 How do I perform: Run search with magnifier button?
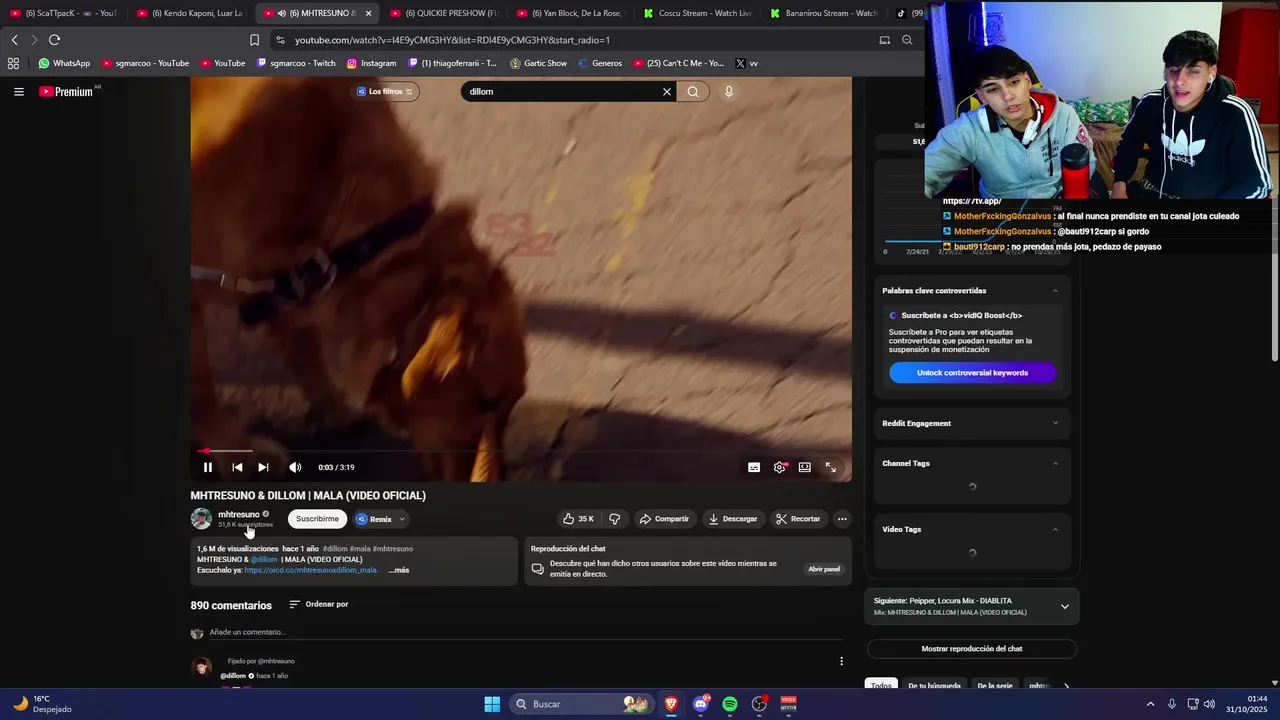[x=693, y=91]
